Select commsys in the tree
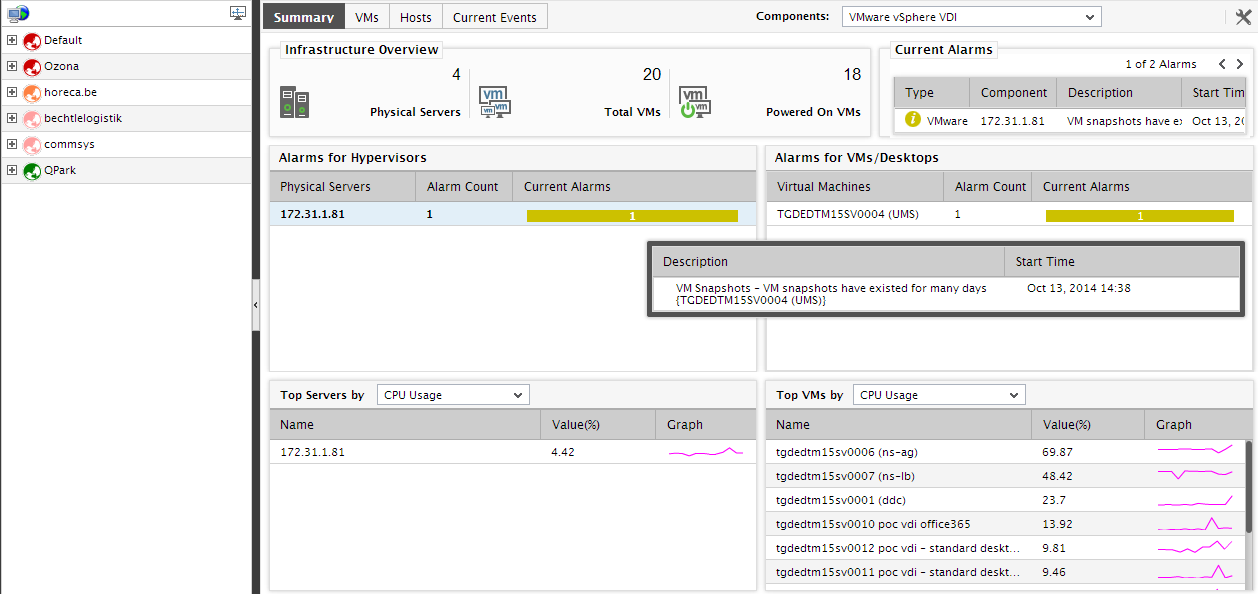 click(69, 144)
